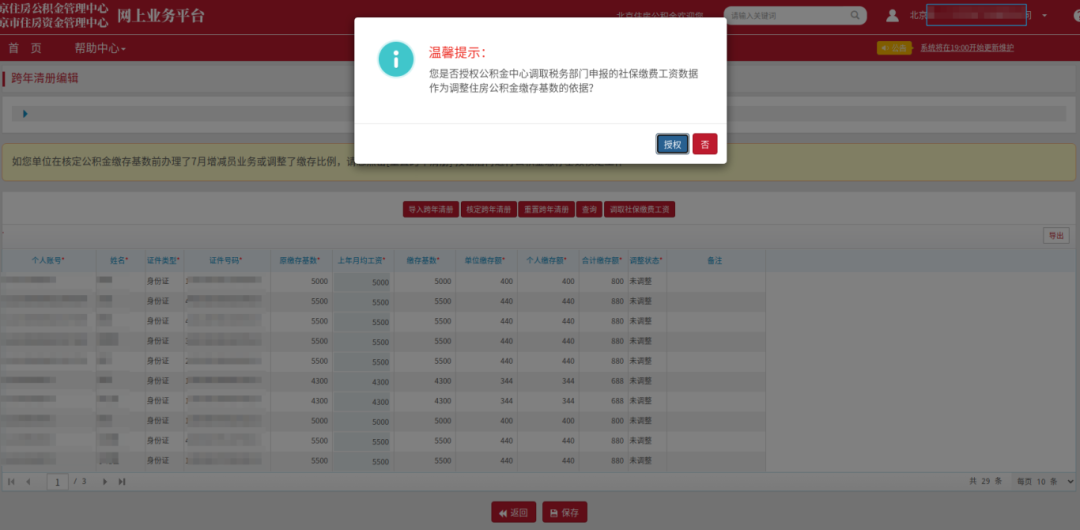Click the page number input box
The height and width of the screenshot is (530, 1080).
(58, 481)
